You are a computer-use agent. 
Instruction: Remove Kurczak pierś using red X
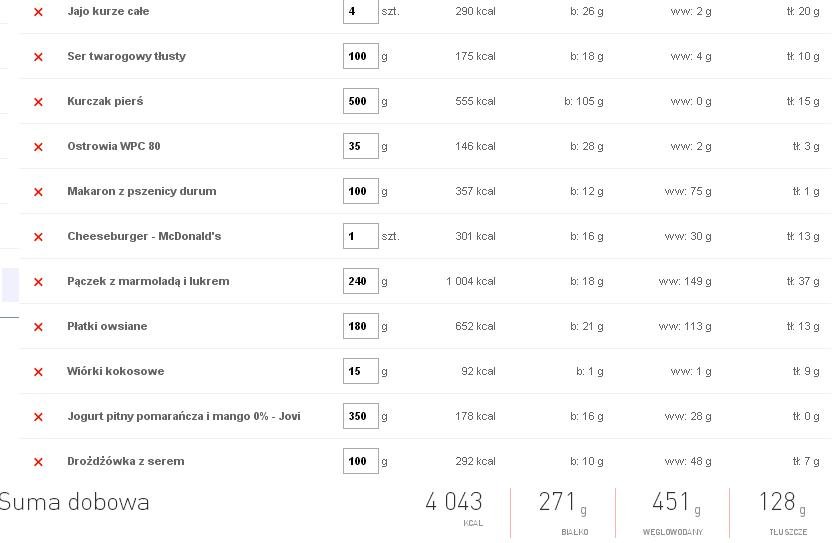38,102
